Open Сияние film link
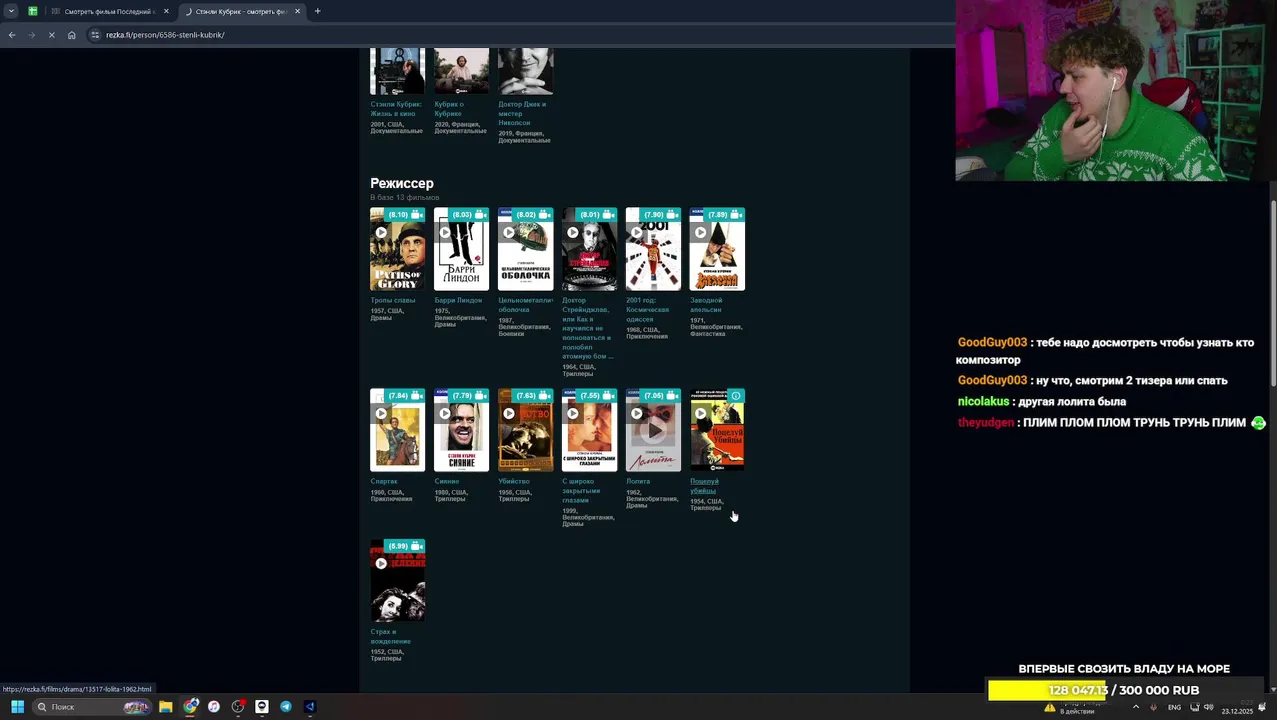1277x720 pixels. (447, 481)
